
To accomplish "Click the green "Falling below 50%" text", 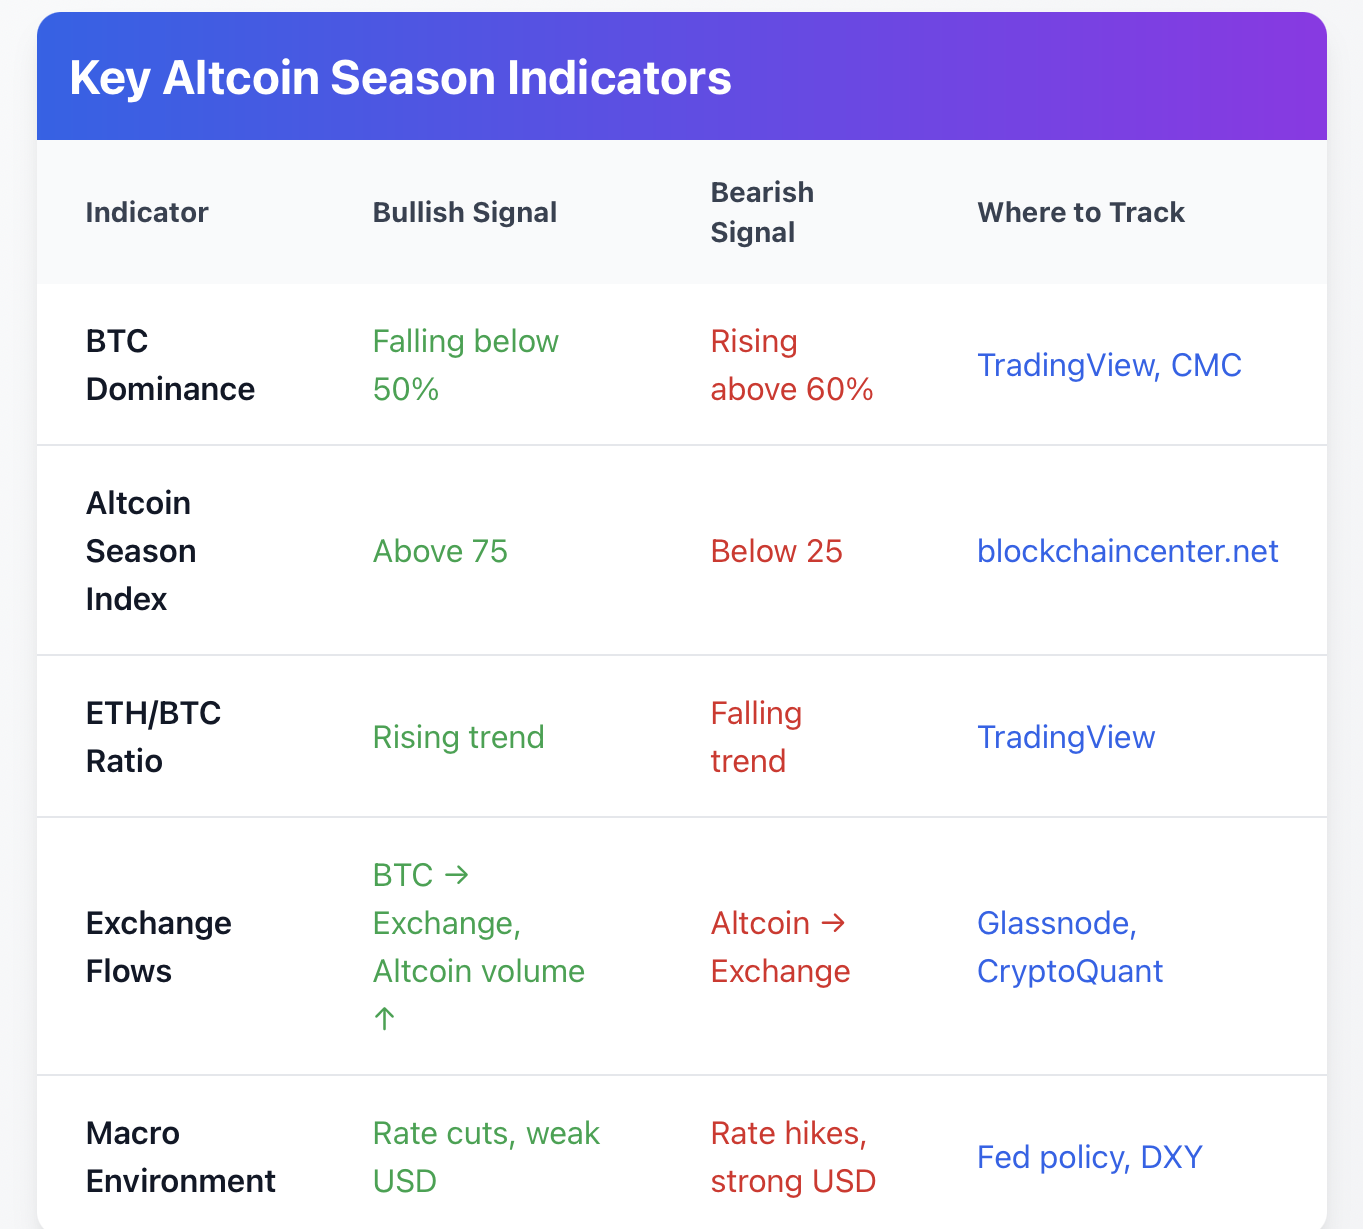I will tap(465, 365).
